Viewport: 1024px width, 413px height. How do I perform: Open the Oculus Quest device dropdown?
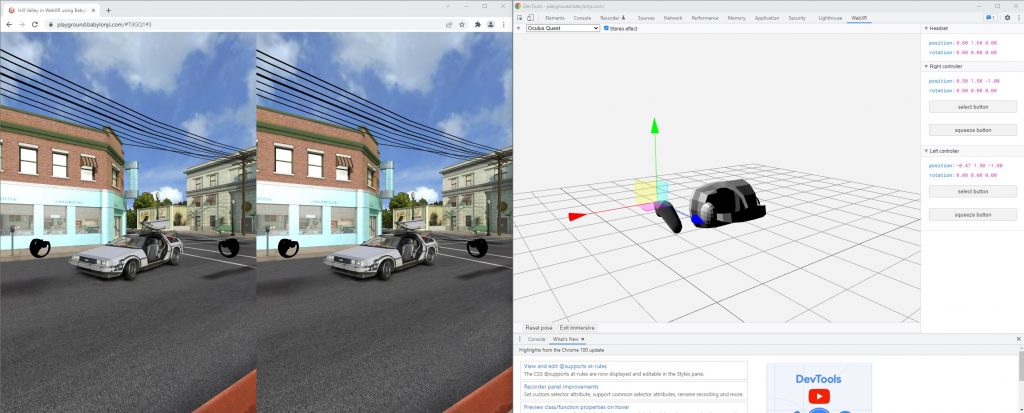pos(563,28)
